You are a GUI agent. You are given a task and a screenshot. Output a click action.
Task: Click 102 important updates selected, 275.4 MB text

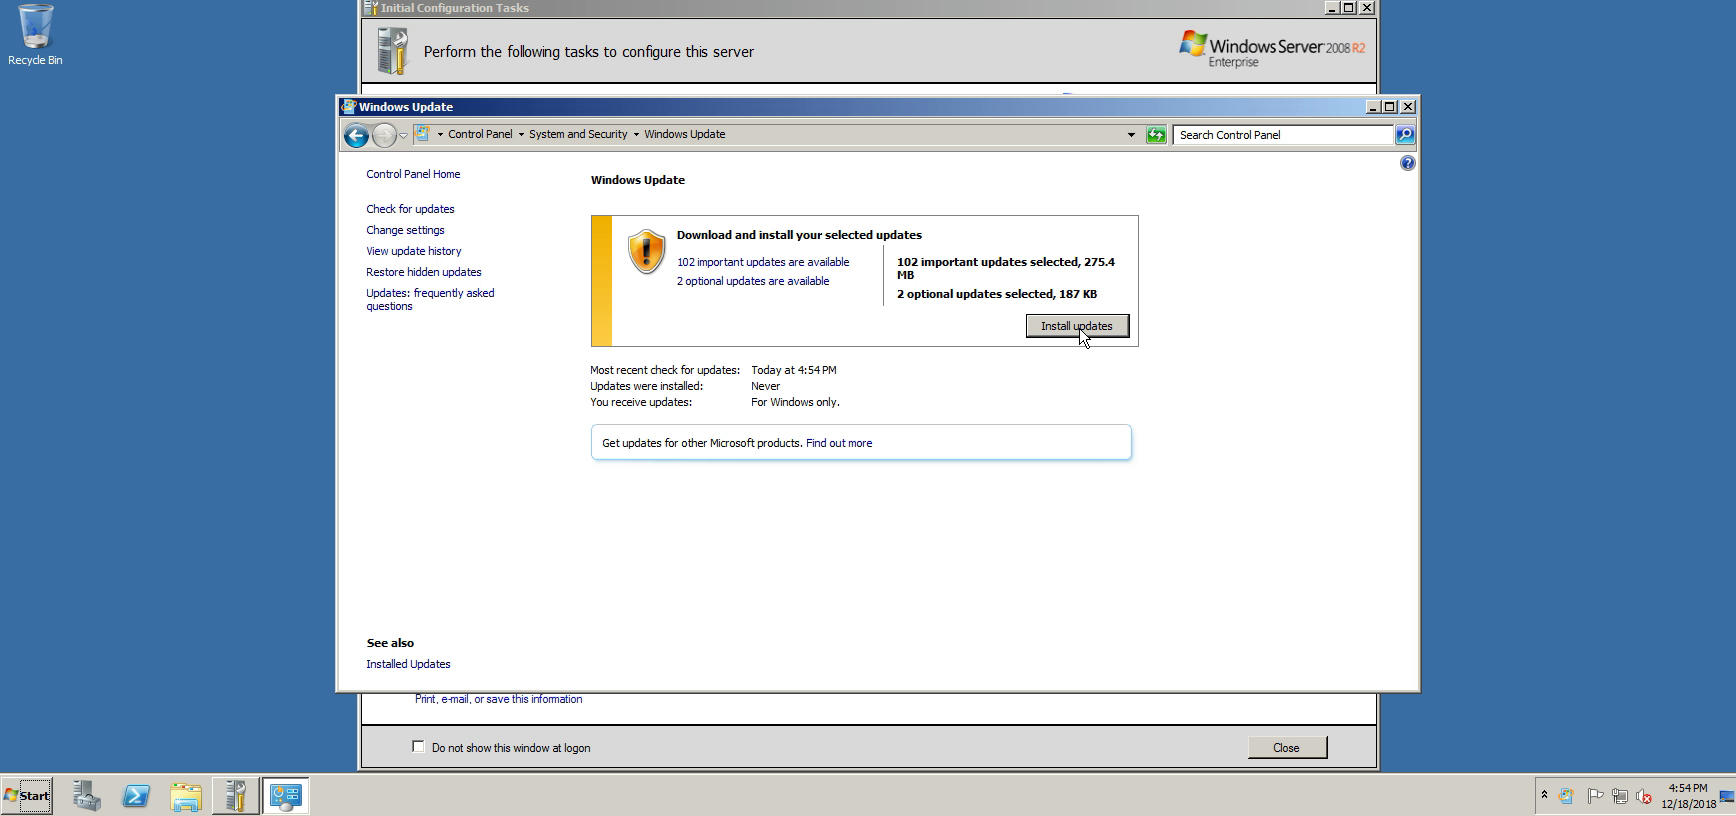click(1006, 268)
